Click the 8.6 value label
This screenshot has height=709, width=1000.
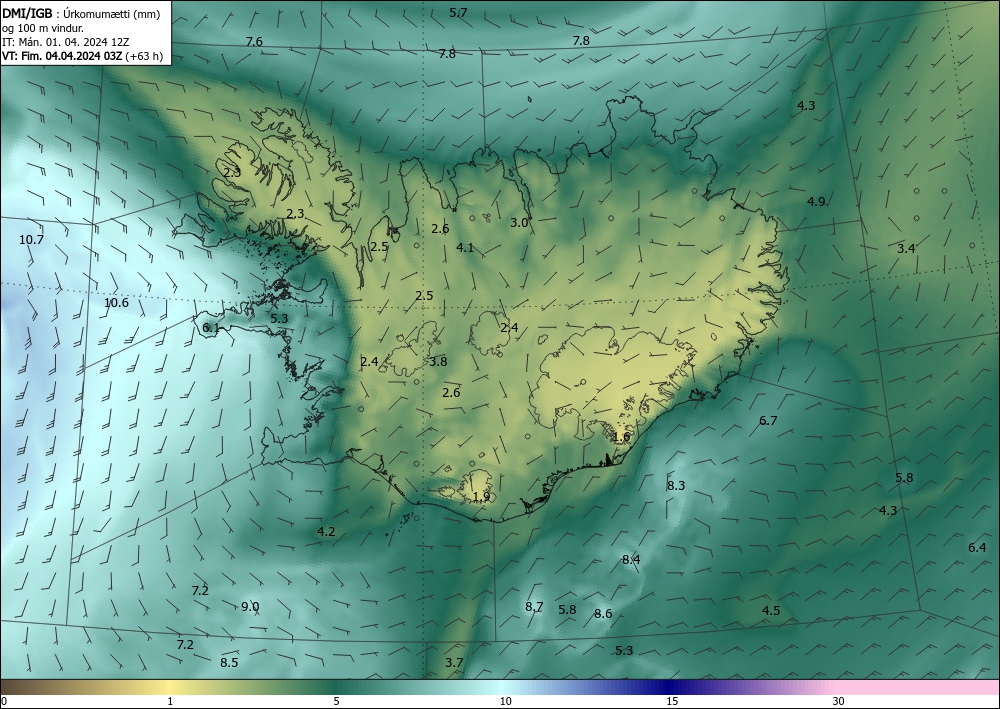[x=603, y=613]
